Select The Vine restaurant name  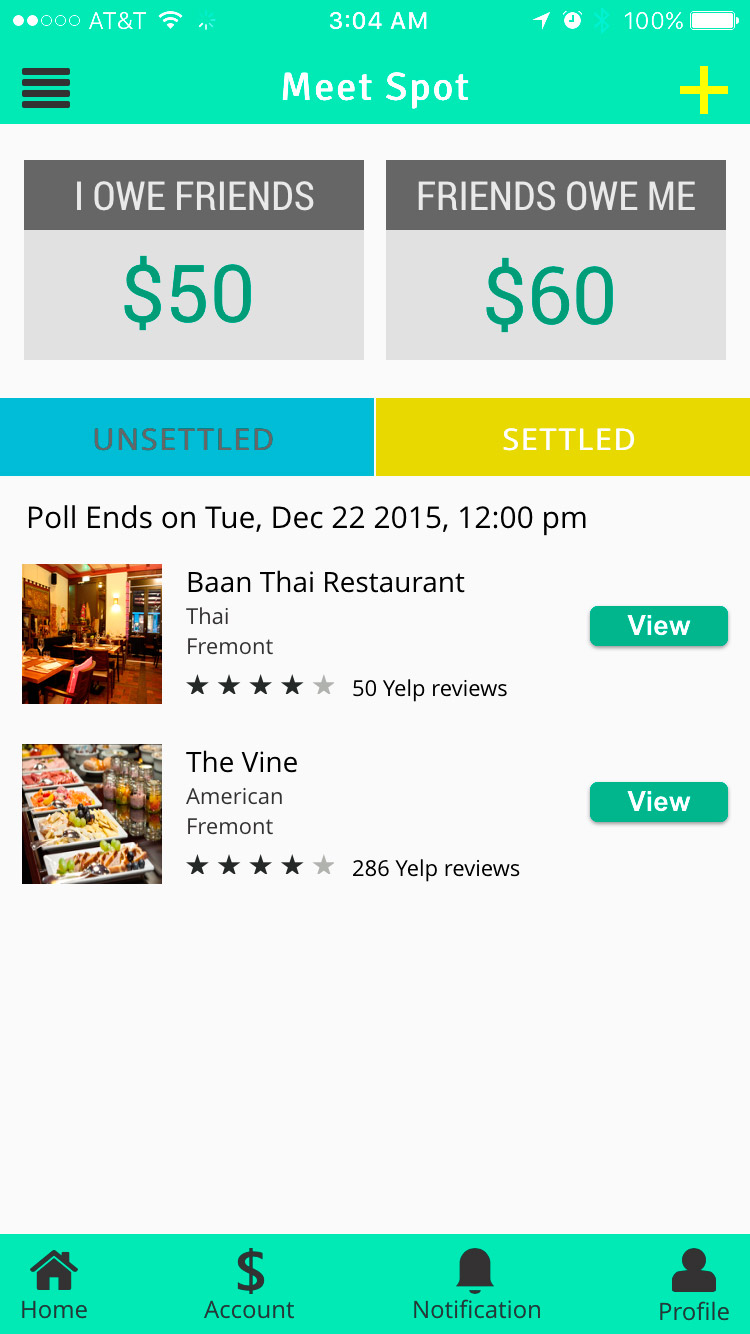[242, 762]
